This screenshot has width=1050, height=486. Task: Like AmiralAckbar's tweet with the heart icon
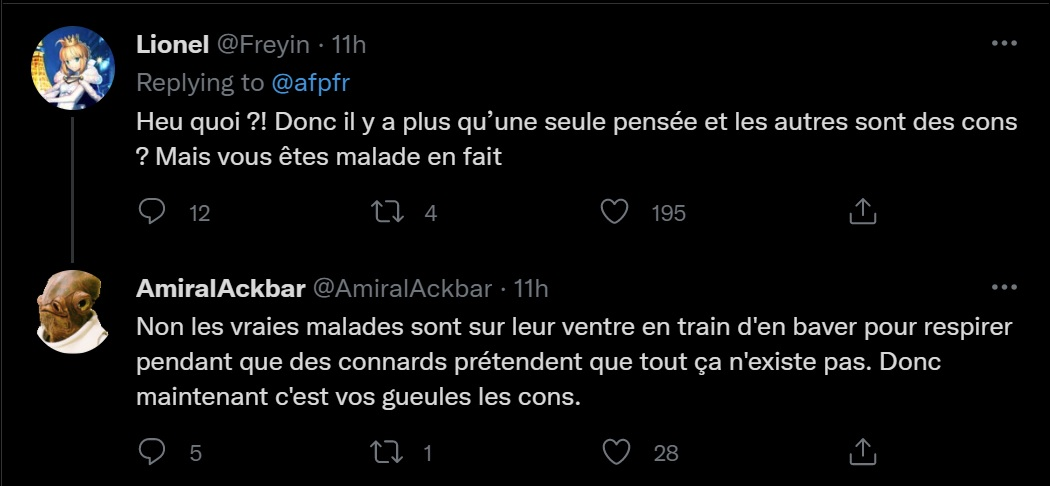616,452
